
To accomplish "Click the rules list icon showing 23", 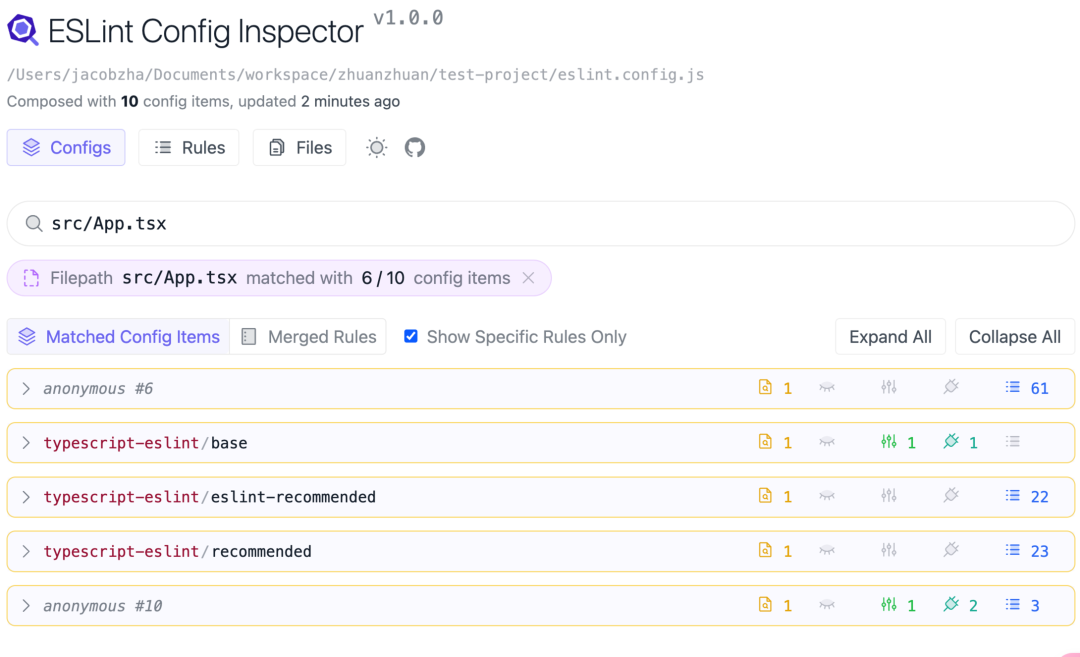I will [1012, 550].
